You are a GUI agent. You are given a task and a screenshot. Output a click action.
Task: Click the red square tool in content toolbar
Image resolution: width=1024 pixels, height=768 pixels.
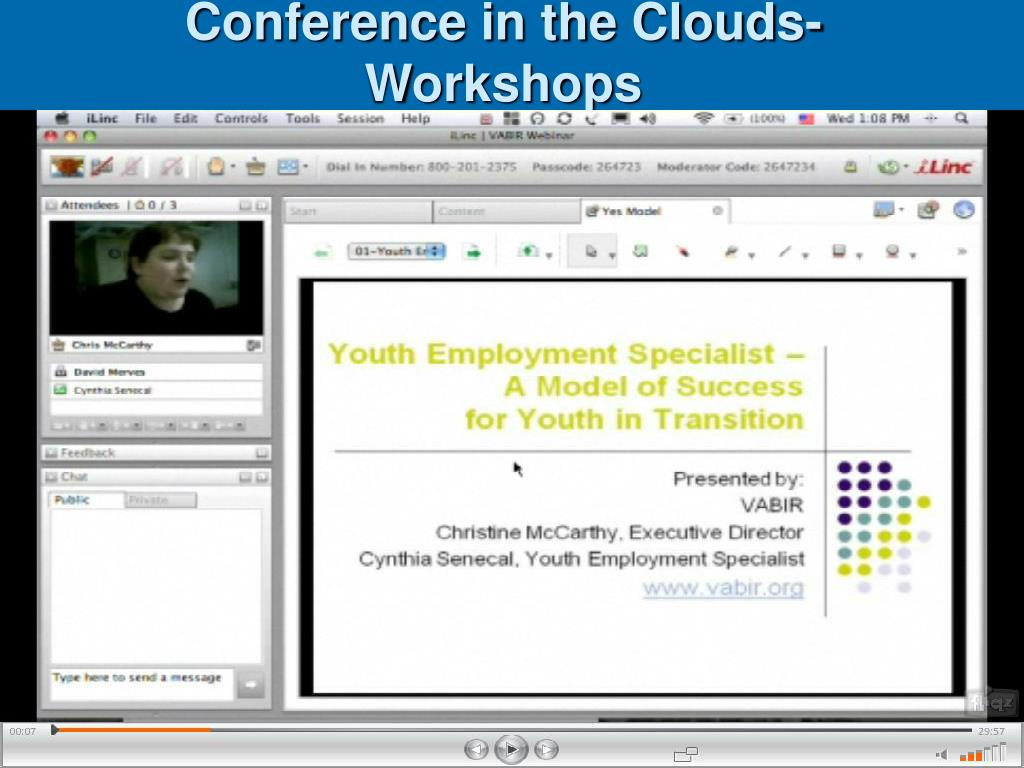click(x=839, y=251)
